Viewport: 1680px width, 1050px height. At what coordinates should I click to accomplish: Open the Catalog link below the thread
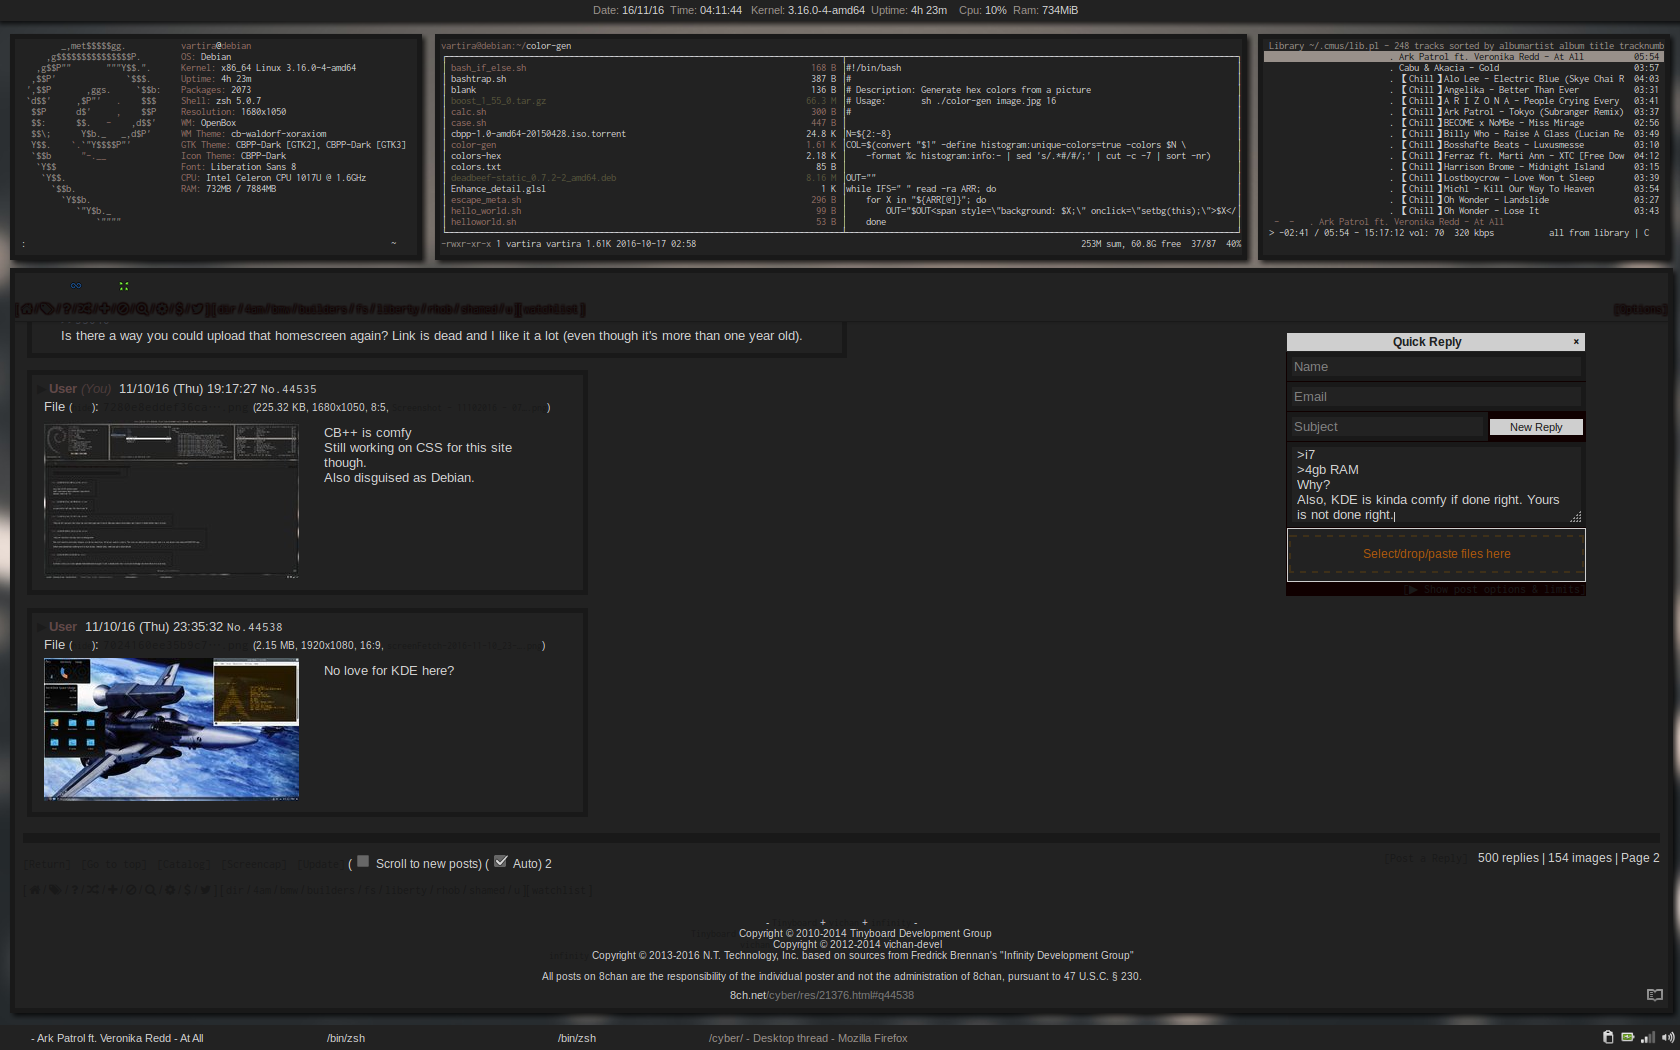(x=184, y=864)
